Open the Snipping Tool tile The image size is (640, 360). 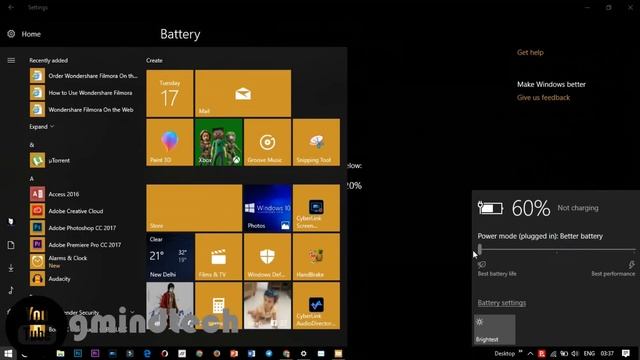click(x=316, y=142)
